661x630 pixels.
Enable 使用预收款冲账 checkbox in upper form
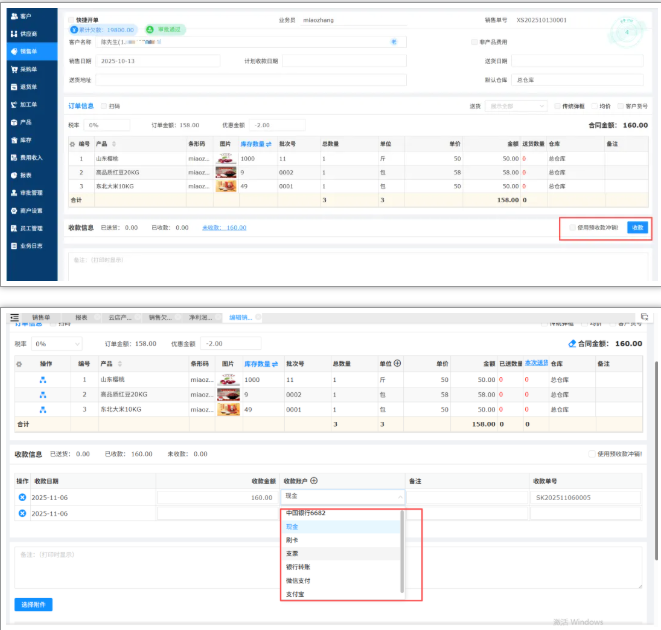click(x=570, y=227)
